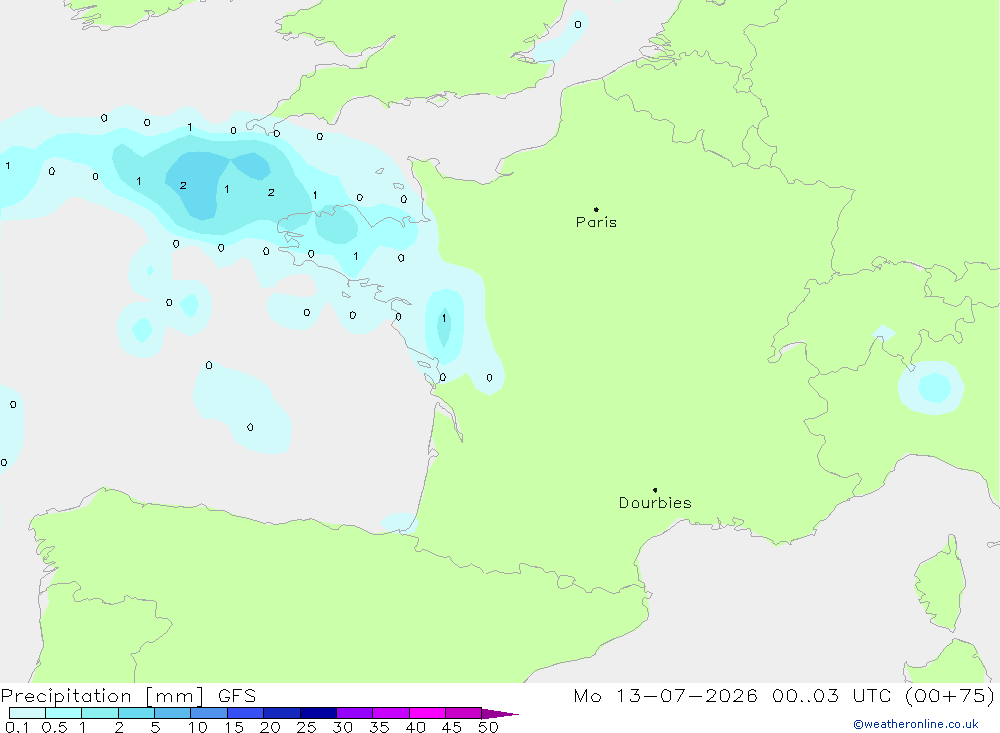Click the legend label '50'

[x=488, y=727]
